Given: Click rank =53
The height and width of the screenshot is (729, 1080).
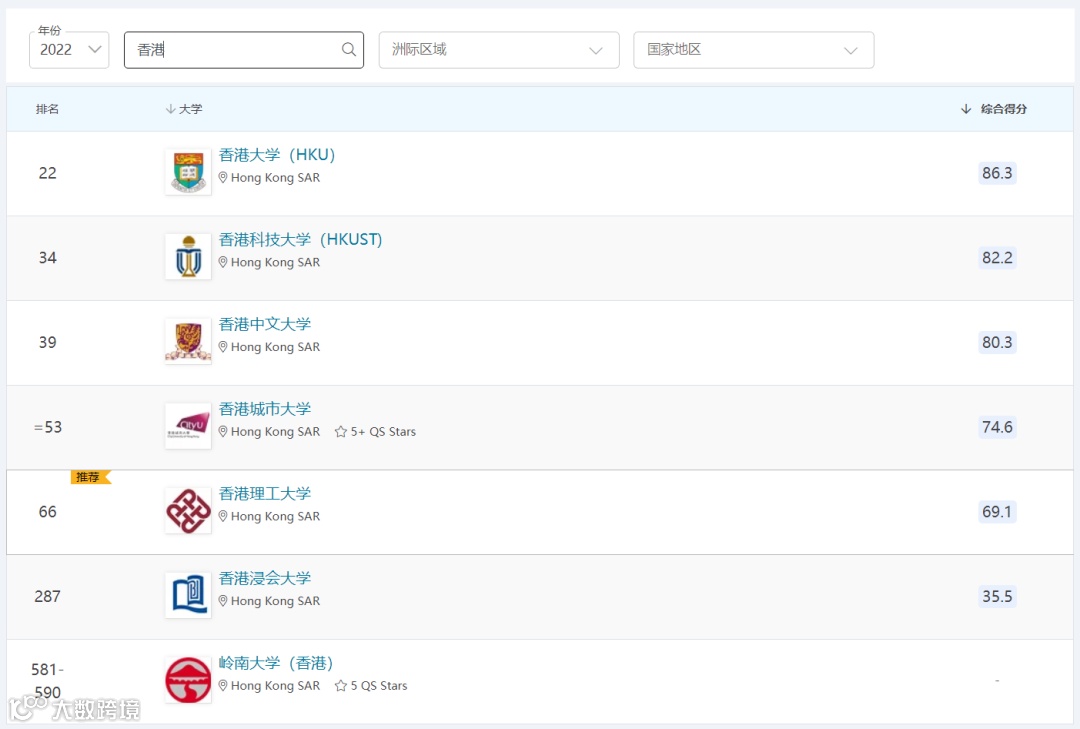Looking at the screenshot, I should click(48, 427).
